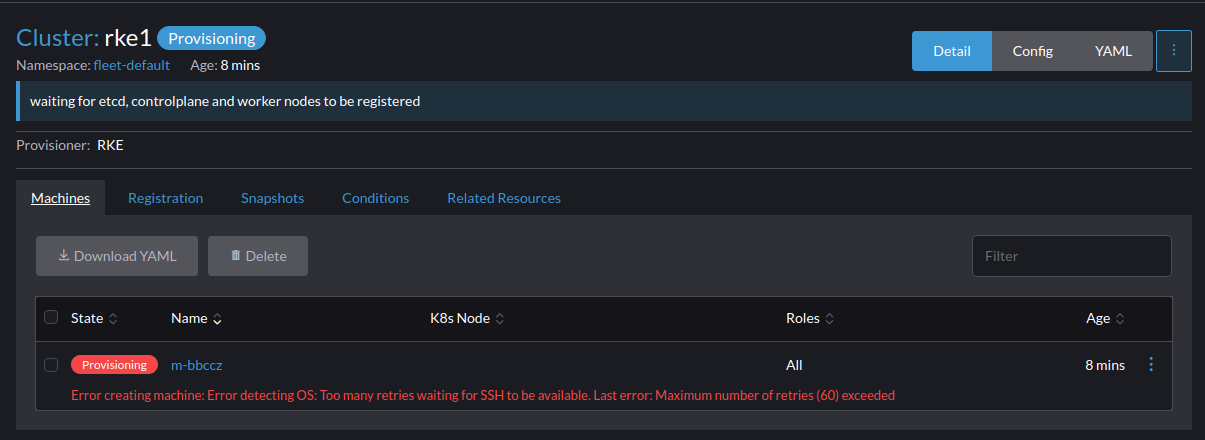Focus the Filter input field
Screen dimensions: 1205x440
1072,256
